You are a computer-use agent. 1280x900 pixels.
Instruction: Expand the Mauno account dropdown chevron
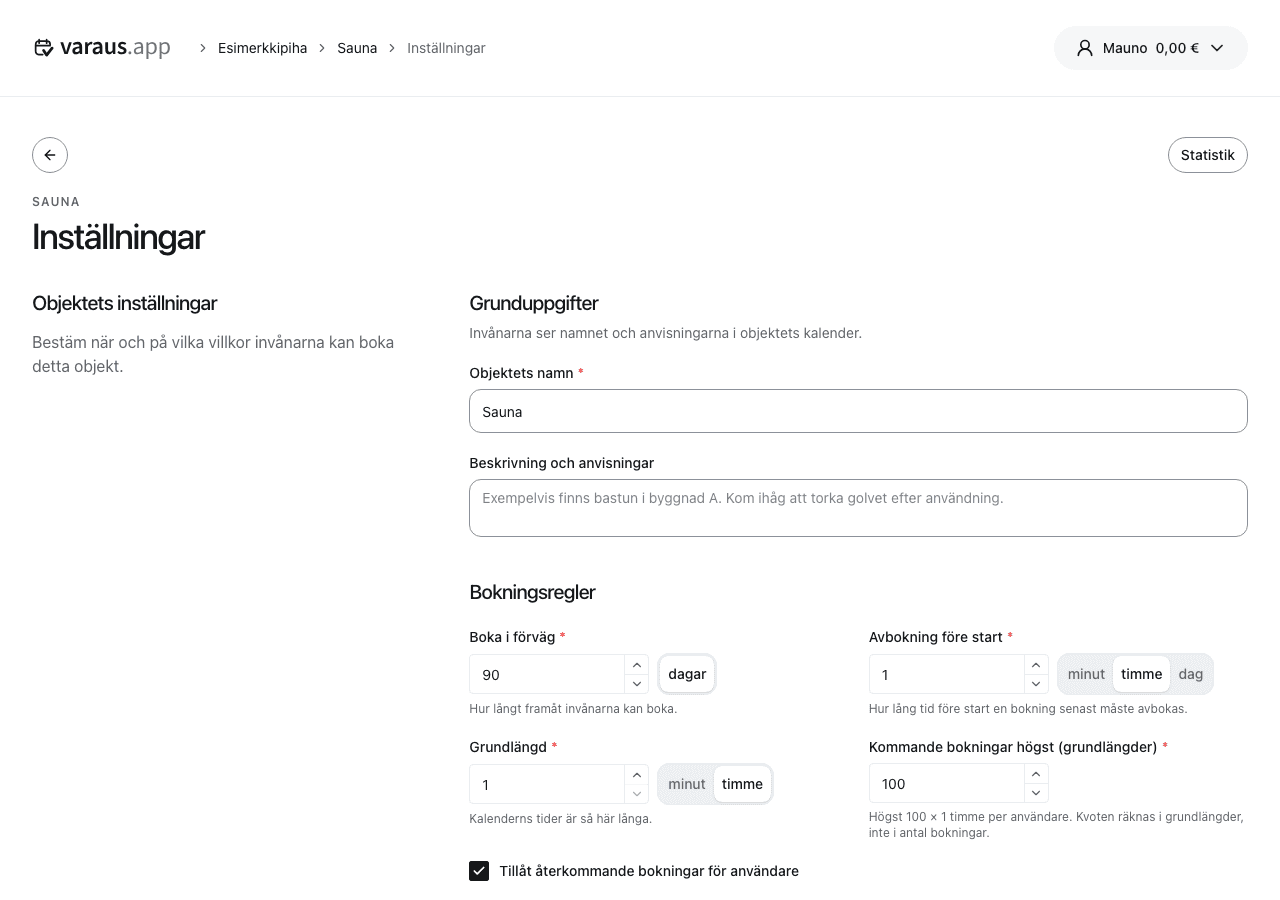coord(1217,48)
